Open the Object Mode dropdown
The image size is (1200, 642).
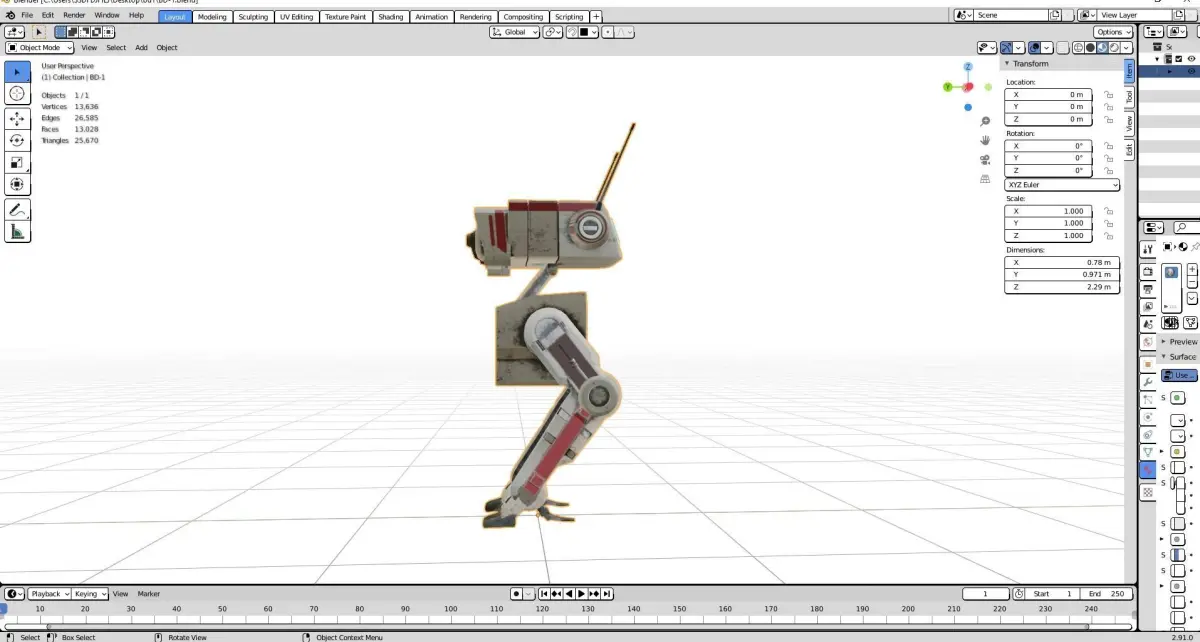[x=39, y=47]
